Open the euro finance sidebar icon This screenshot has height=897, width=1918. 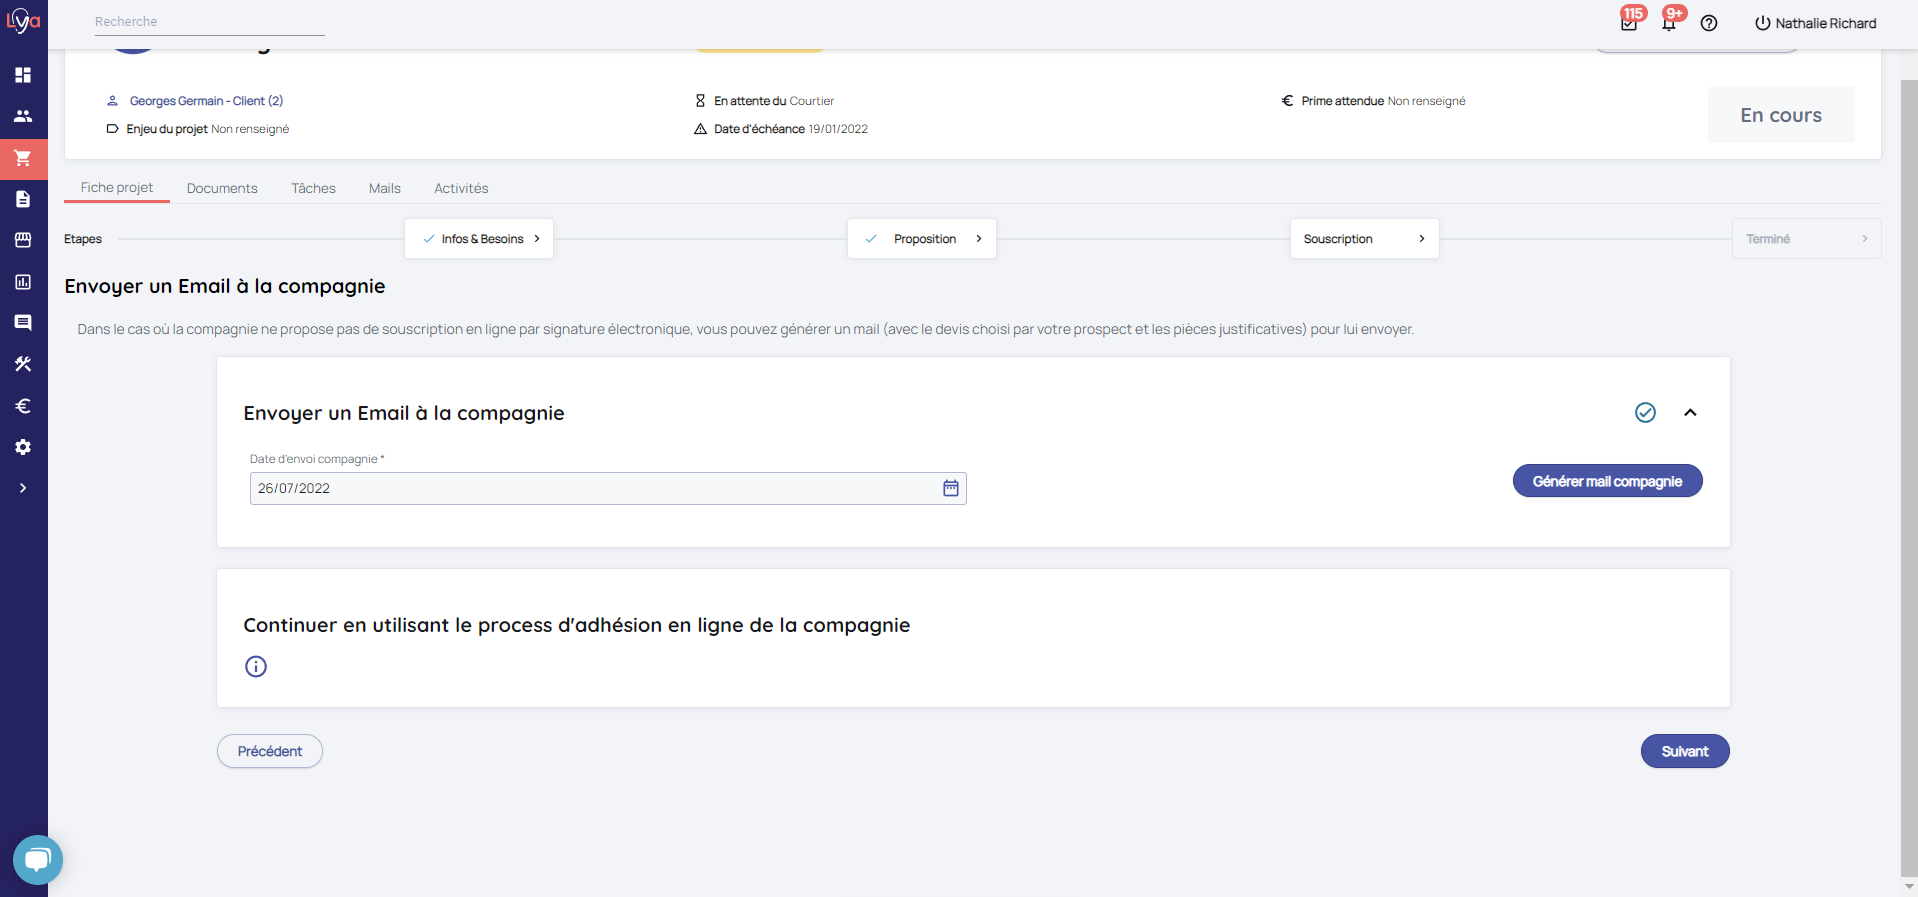23,406
